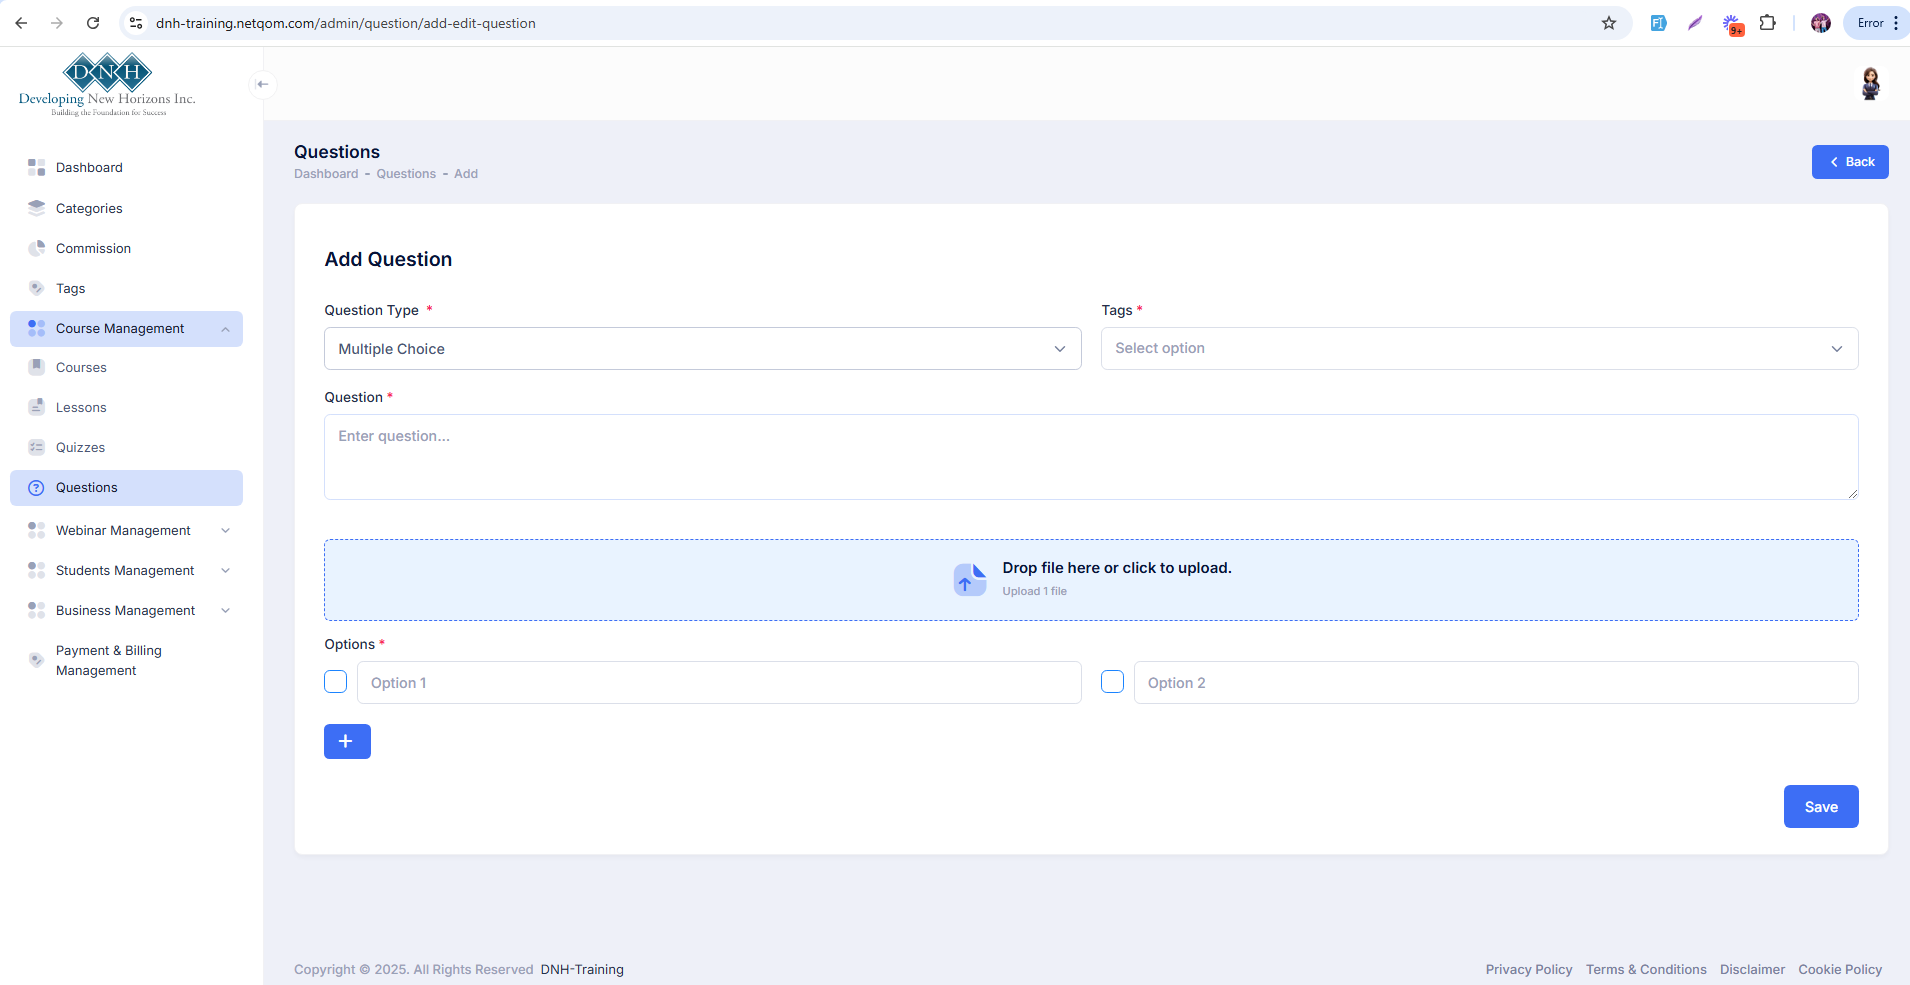Click the file drop upload area
The width and height of the screenshot is (1910, 985).
pos(1091,580)
